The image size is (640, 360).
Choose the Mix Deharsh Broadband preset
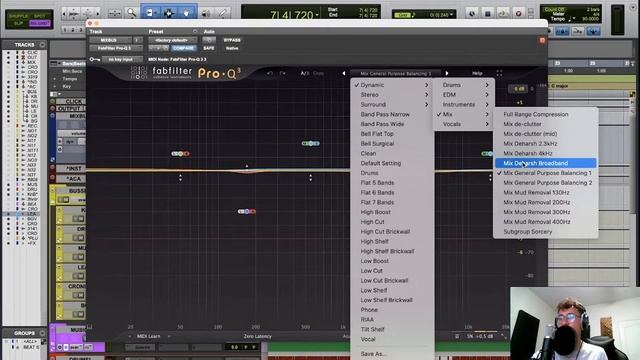(x=545, y=163)
